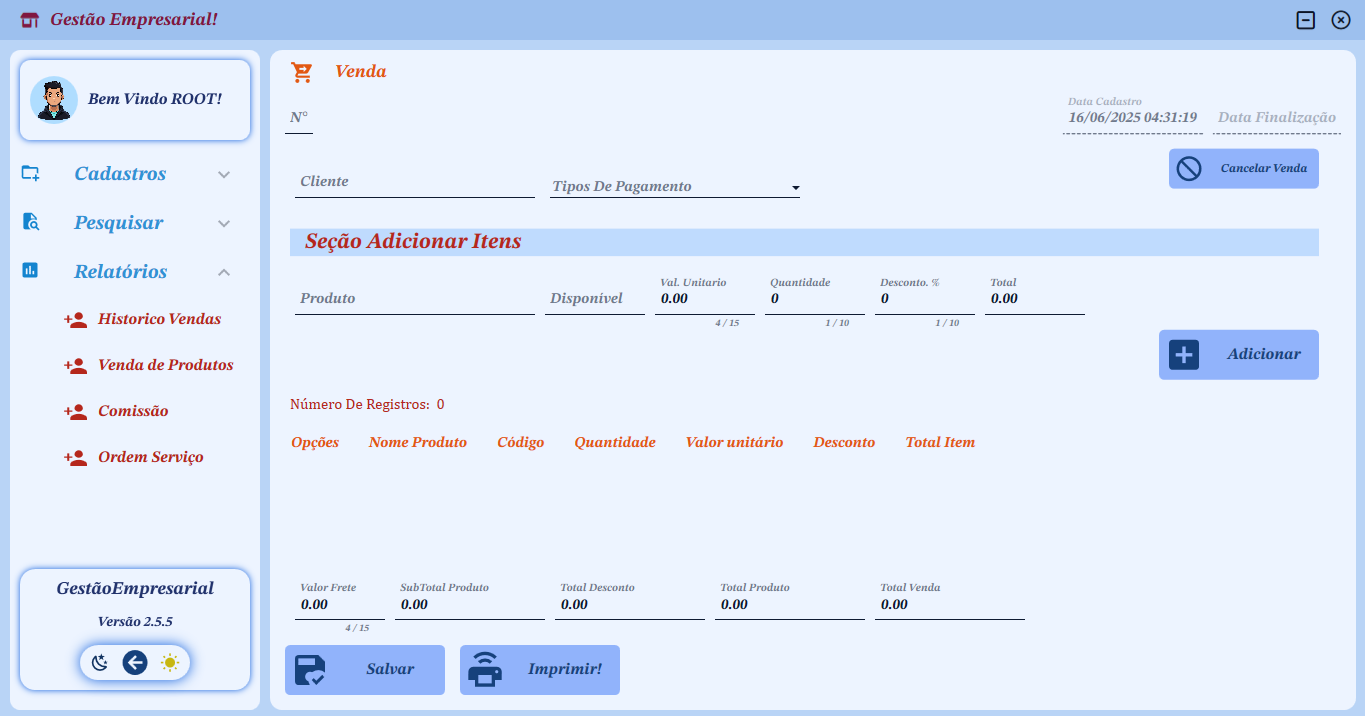Image resolution: width=1365 pixels, height=716 pixels.
Task: Select Venda de Produtos menu item
Action: [x=165, y=365]
